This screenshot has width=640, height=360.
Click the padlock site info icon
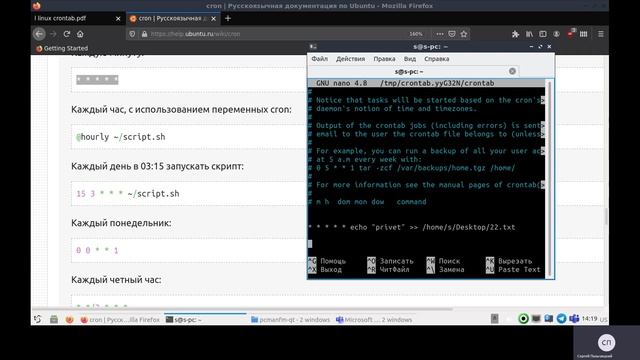(144, 34)
